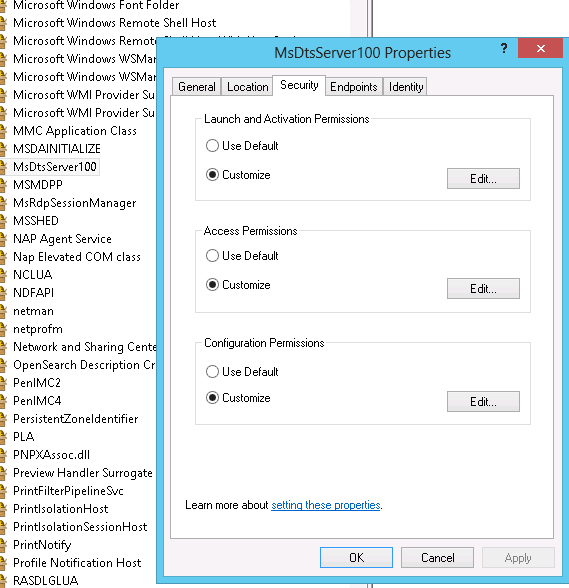This screenshot has width=569, height=588.
Task: Switch to the General tab
Action: [197, 87]
